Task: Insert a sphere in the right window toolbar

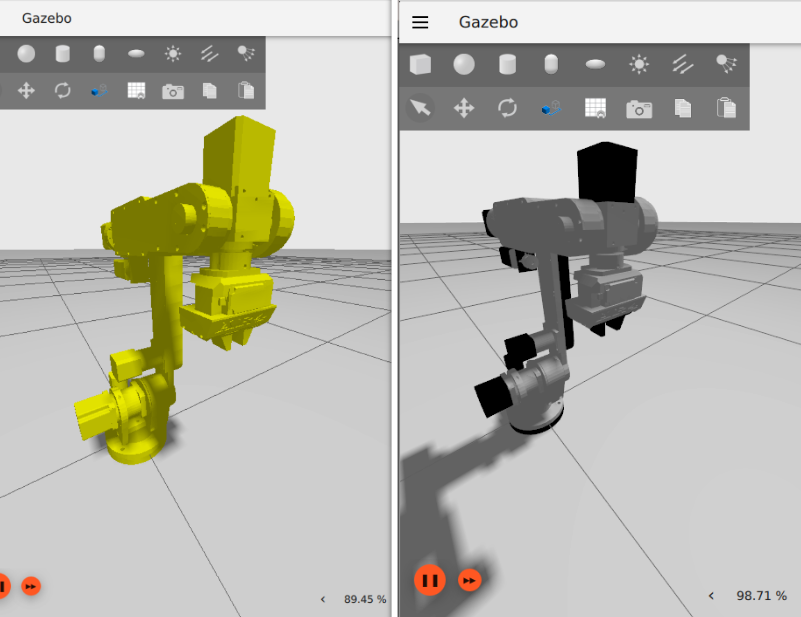Action: pos(464,65)
